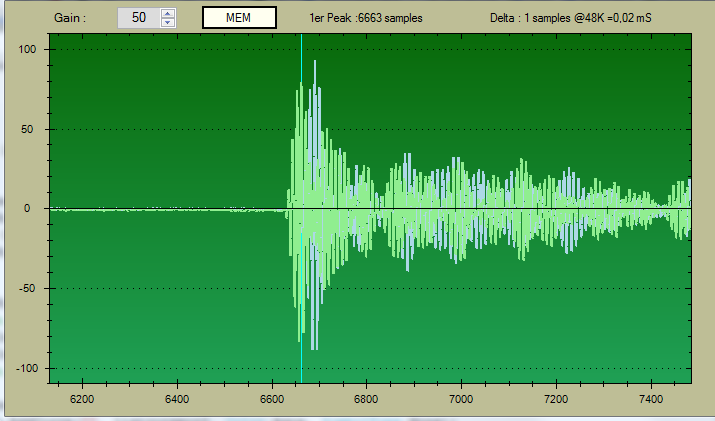The height and width of the screenshot is (421, 715).
Task: Click the 6800 tick on the sample axis
Action: coord(366,398)
